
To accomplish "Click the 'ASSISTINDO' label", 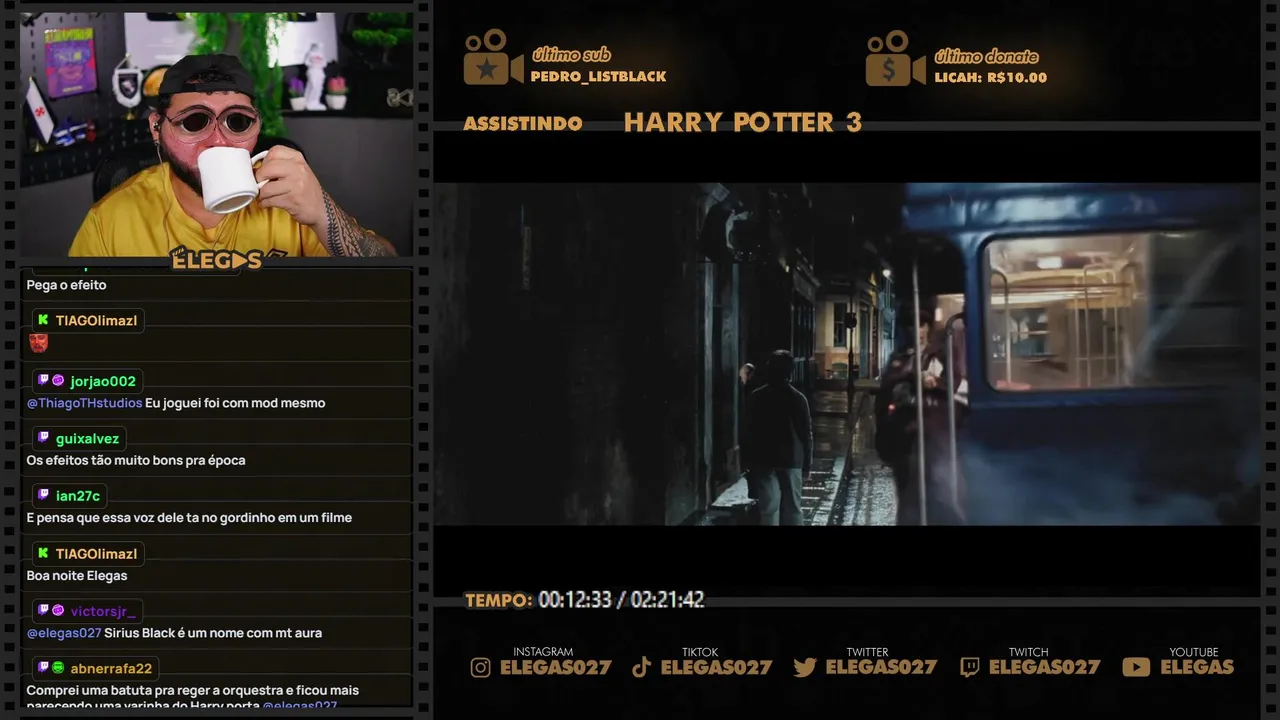I will pos(523,124).
